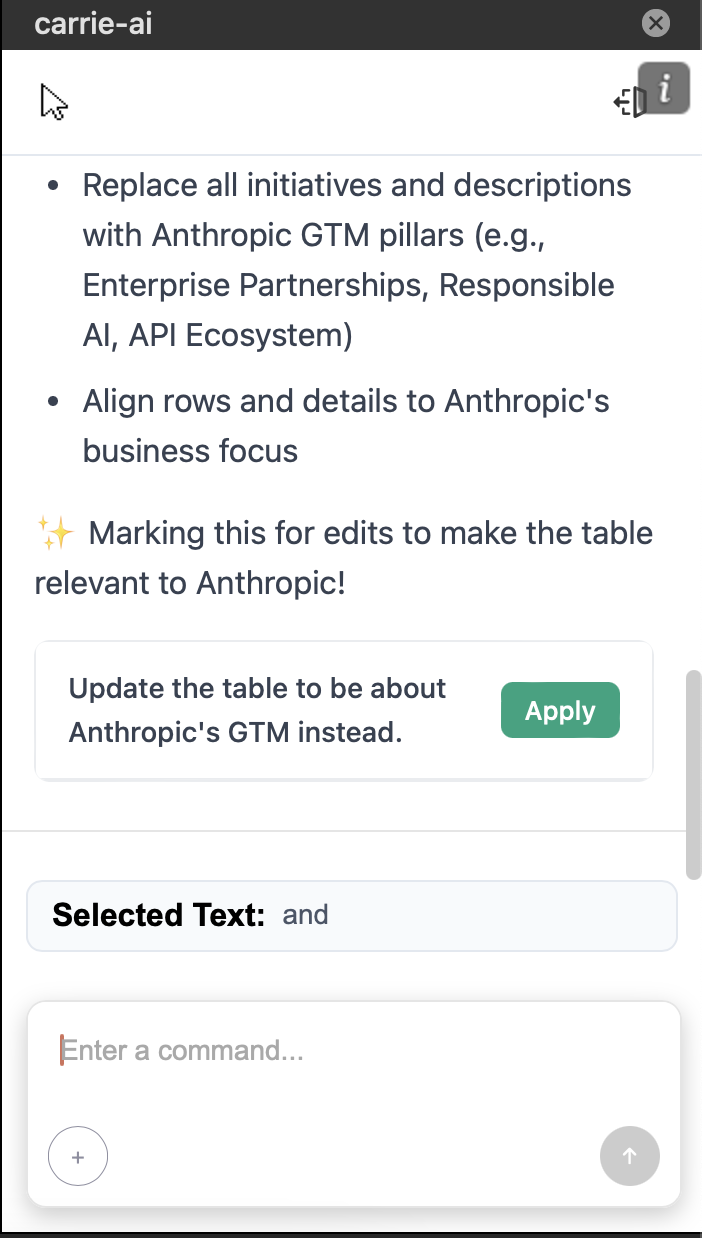Click the "Marking this for edits" paragraph
The width and height of the screenshot is (702, 1238).
[x=344, y=557]
